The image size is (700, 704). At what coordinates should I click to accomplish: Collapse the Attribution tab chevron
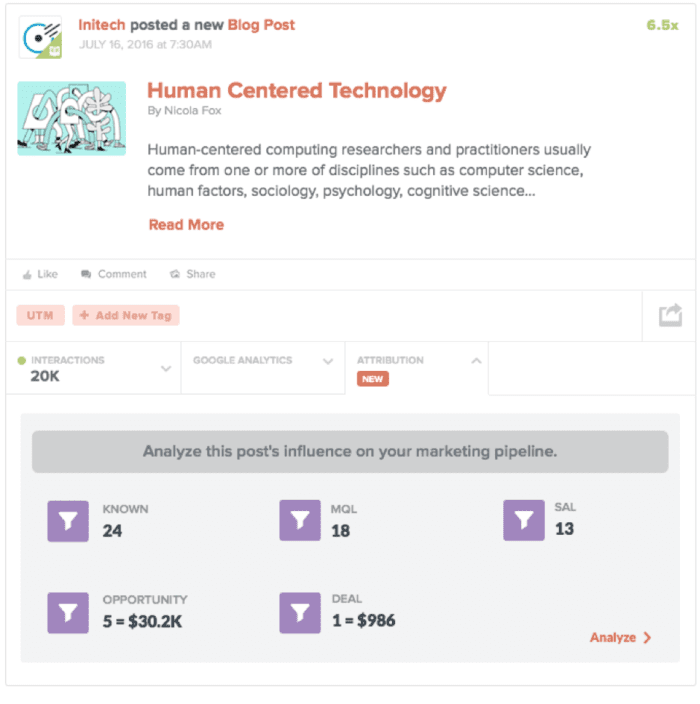[x=476, y=361]
